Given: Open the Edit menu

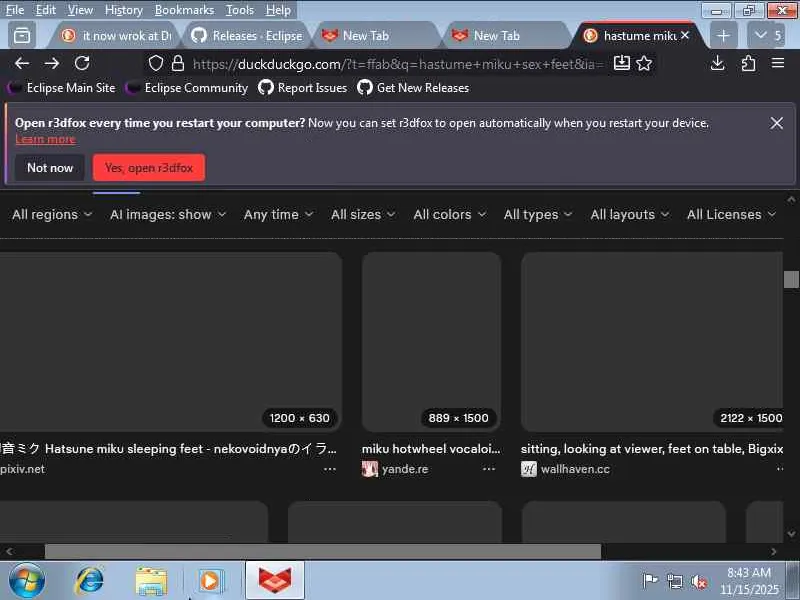Looking at the screenshot, I should [x=45, y=10].
